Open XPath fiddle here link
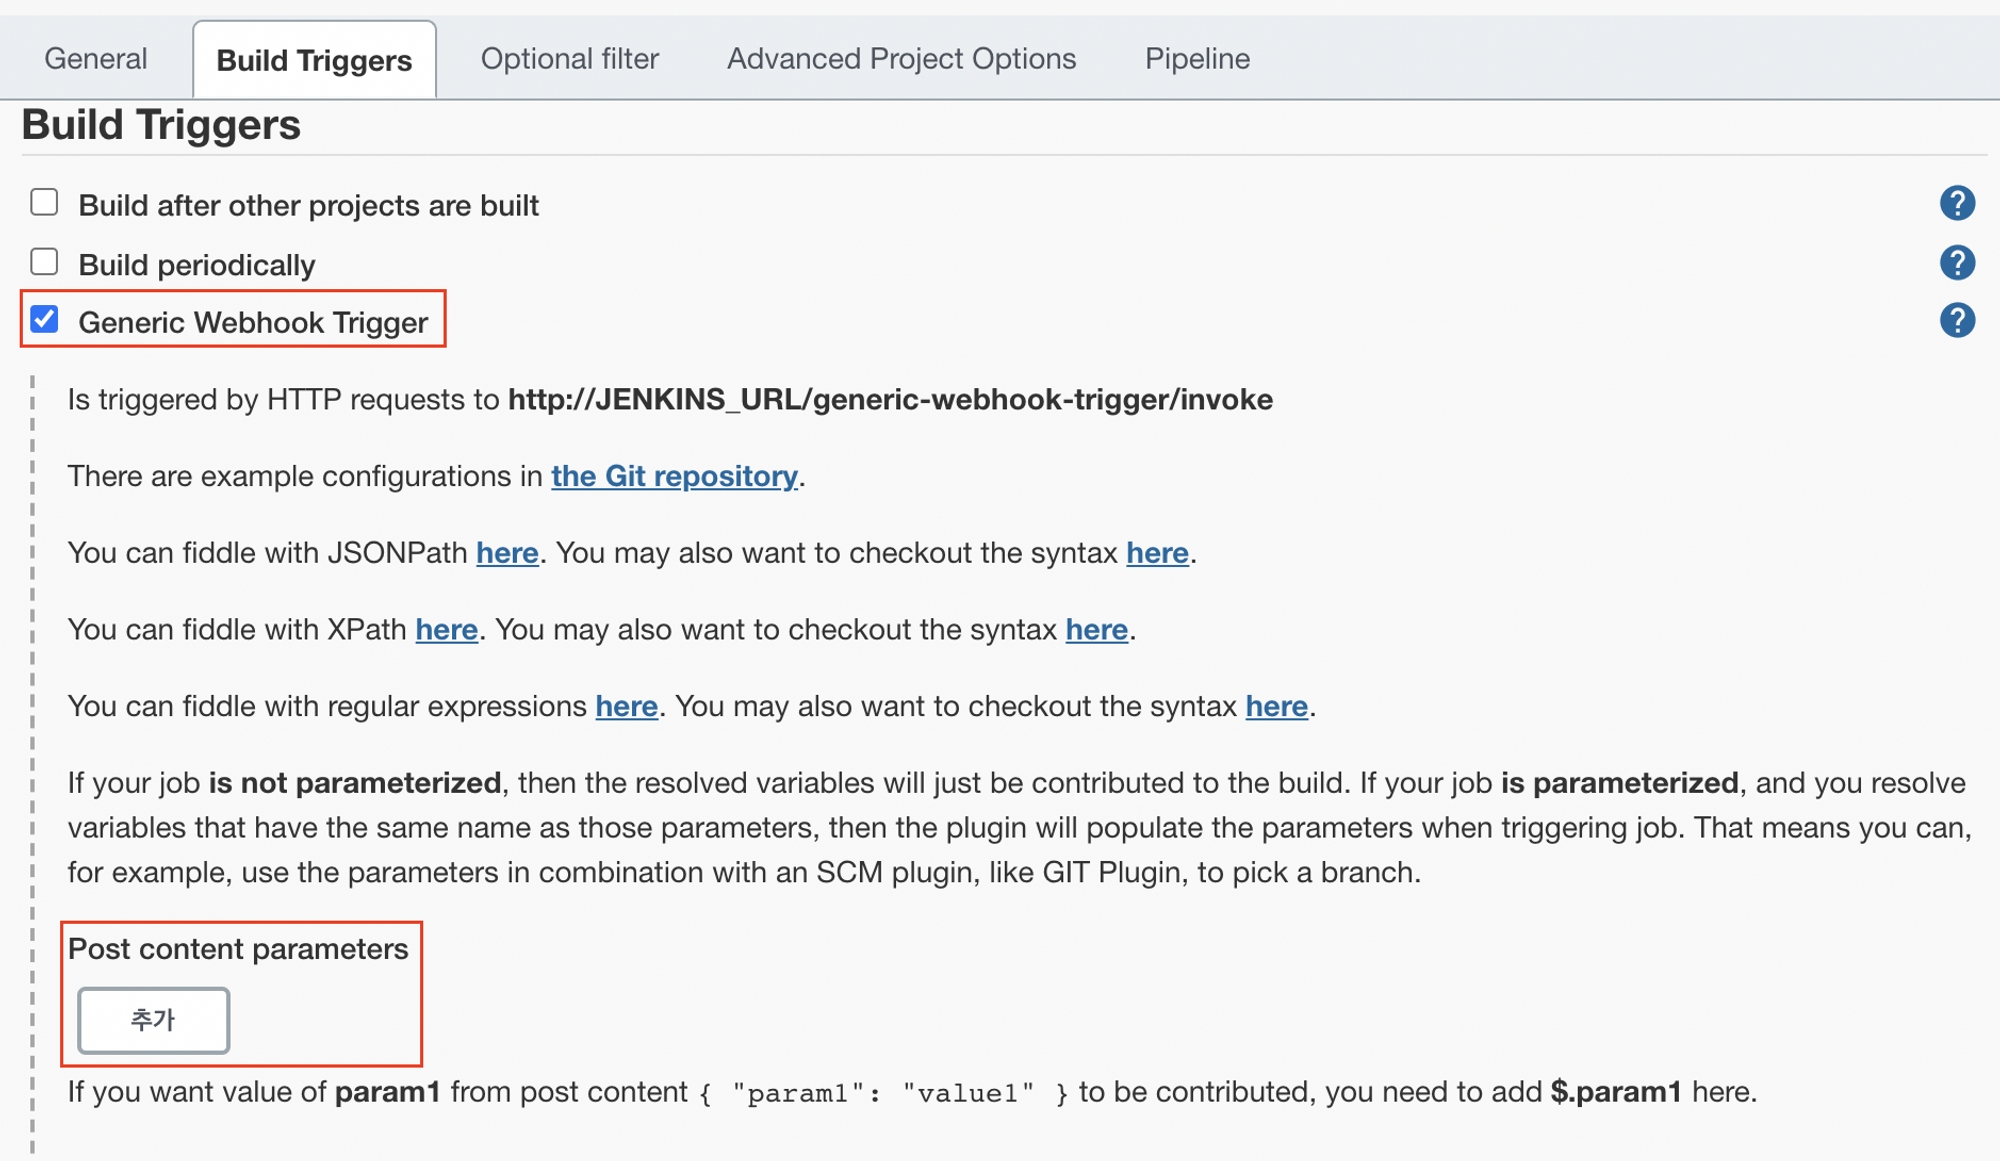Viewport: 2000px width, 1161px height. point(446,630)
